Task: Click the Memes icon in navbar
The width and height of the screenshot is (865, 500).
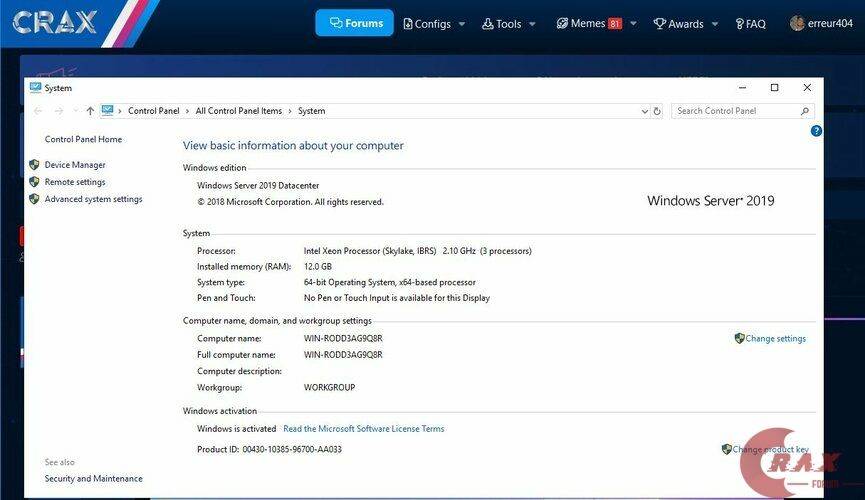Action: pyautogui.click(x=562, y=23)
